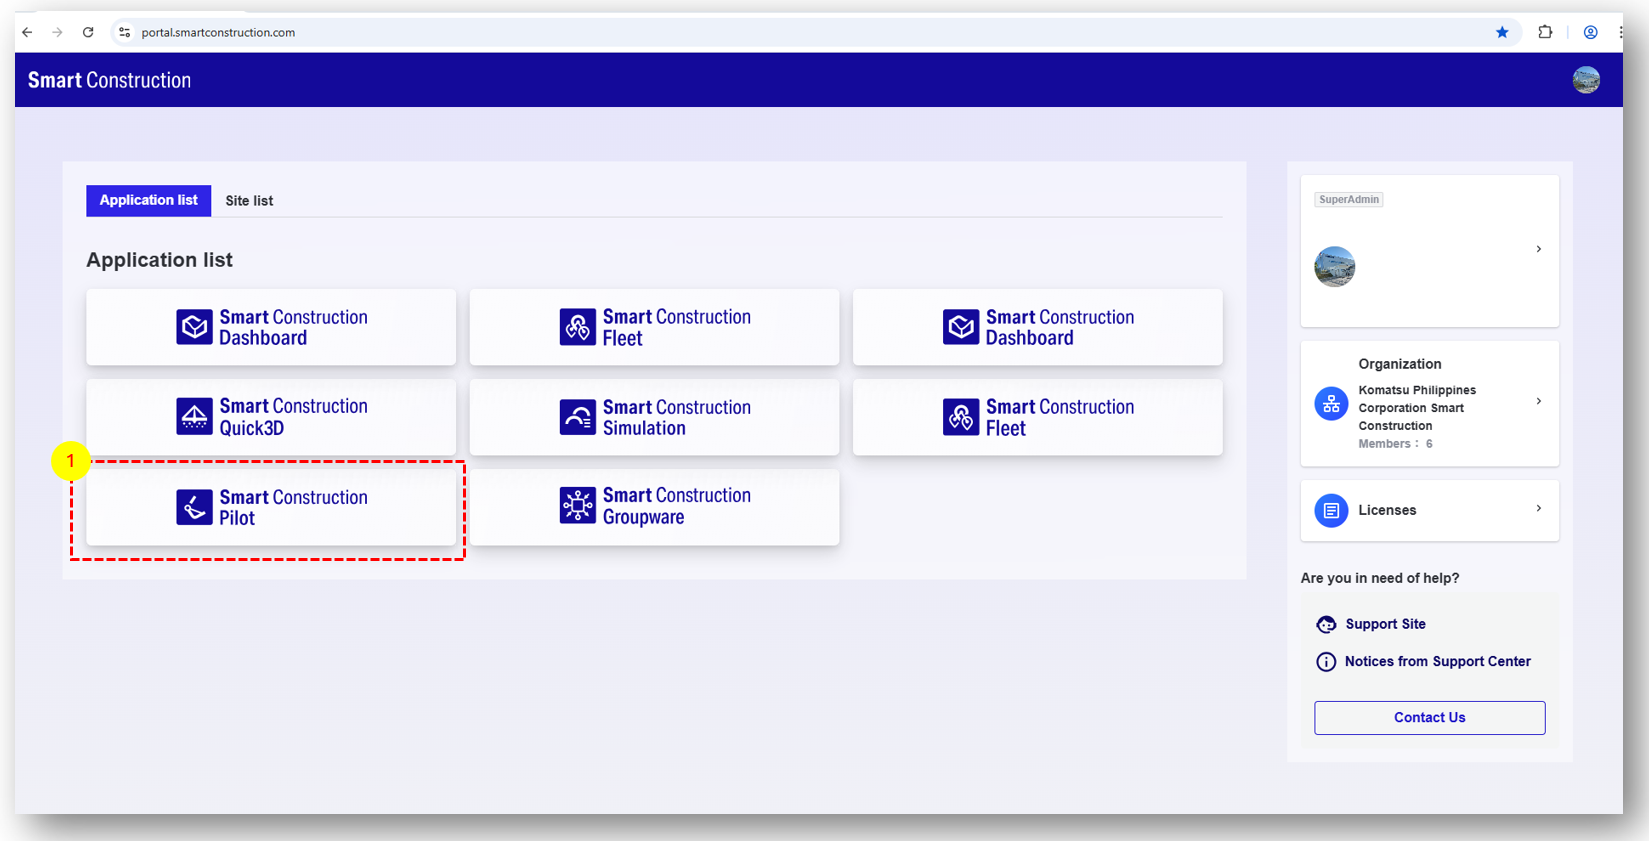Click the user avatar in the header

coord(1586,80)
